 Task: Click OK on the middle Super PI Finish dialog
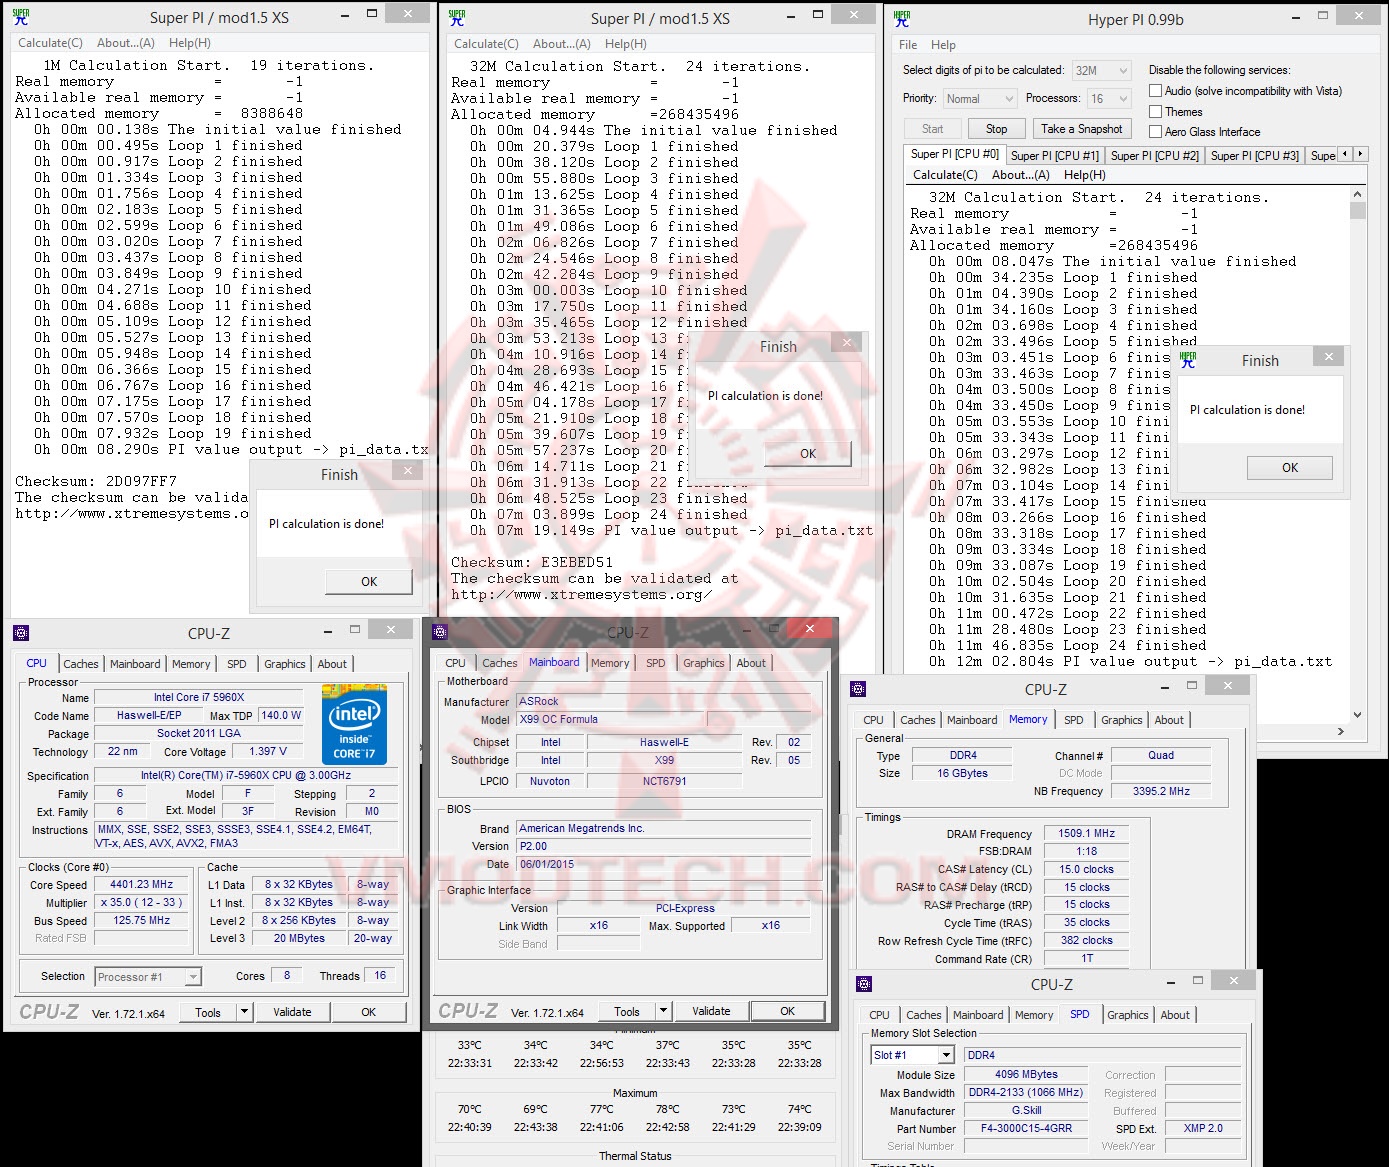(808, 453)
